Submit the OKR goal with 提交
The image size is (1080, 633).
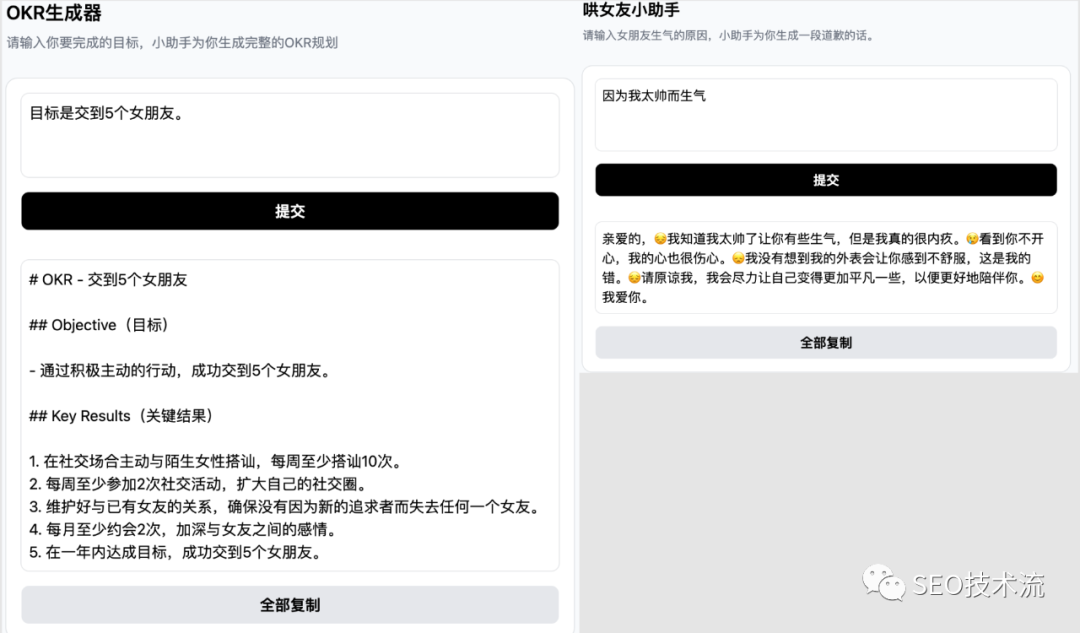click(290, 211)
